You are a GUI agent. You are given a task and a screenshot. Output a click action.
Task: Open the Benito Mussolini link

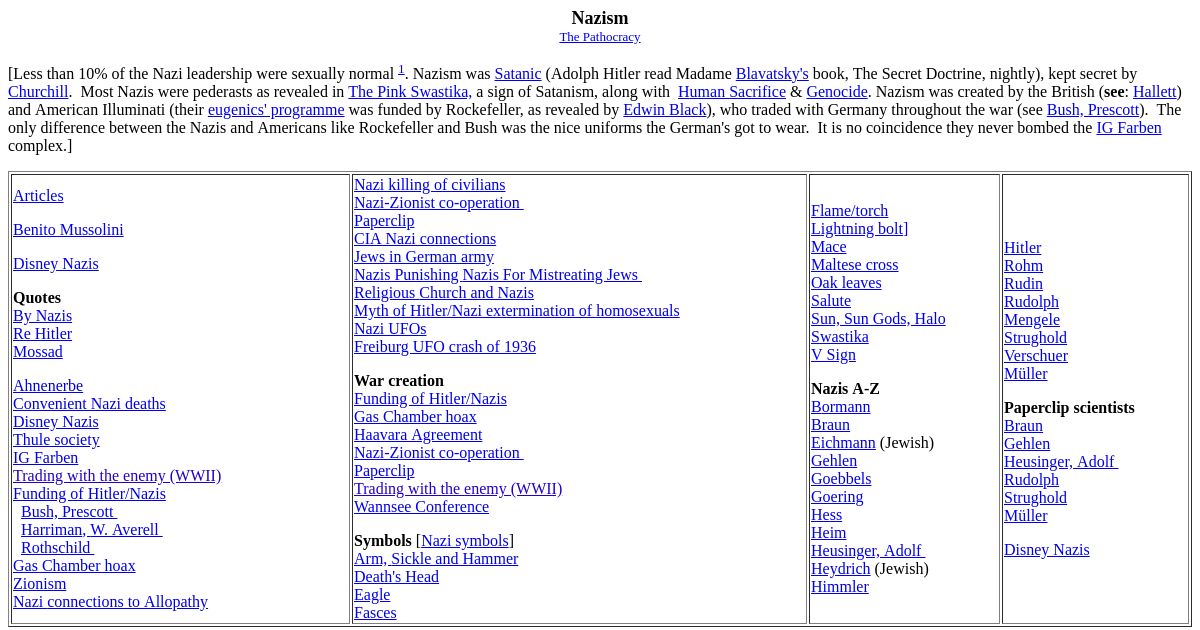(68, 230)
